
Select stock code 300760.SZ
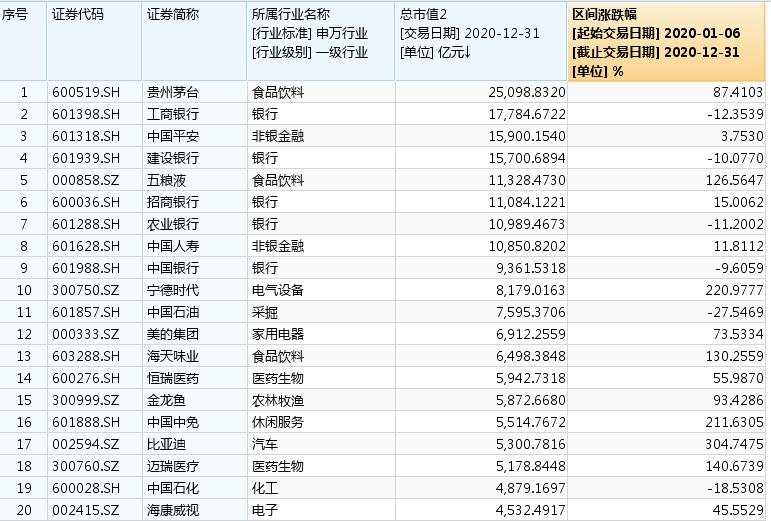[x=86, y=466]
